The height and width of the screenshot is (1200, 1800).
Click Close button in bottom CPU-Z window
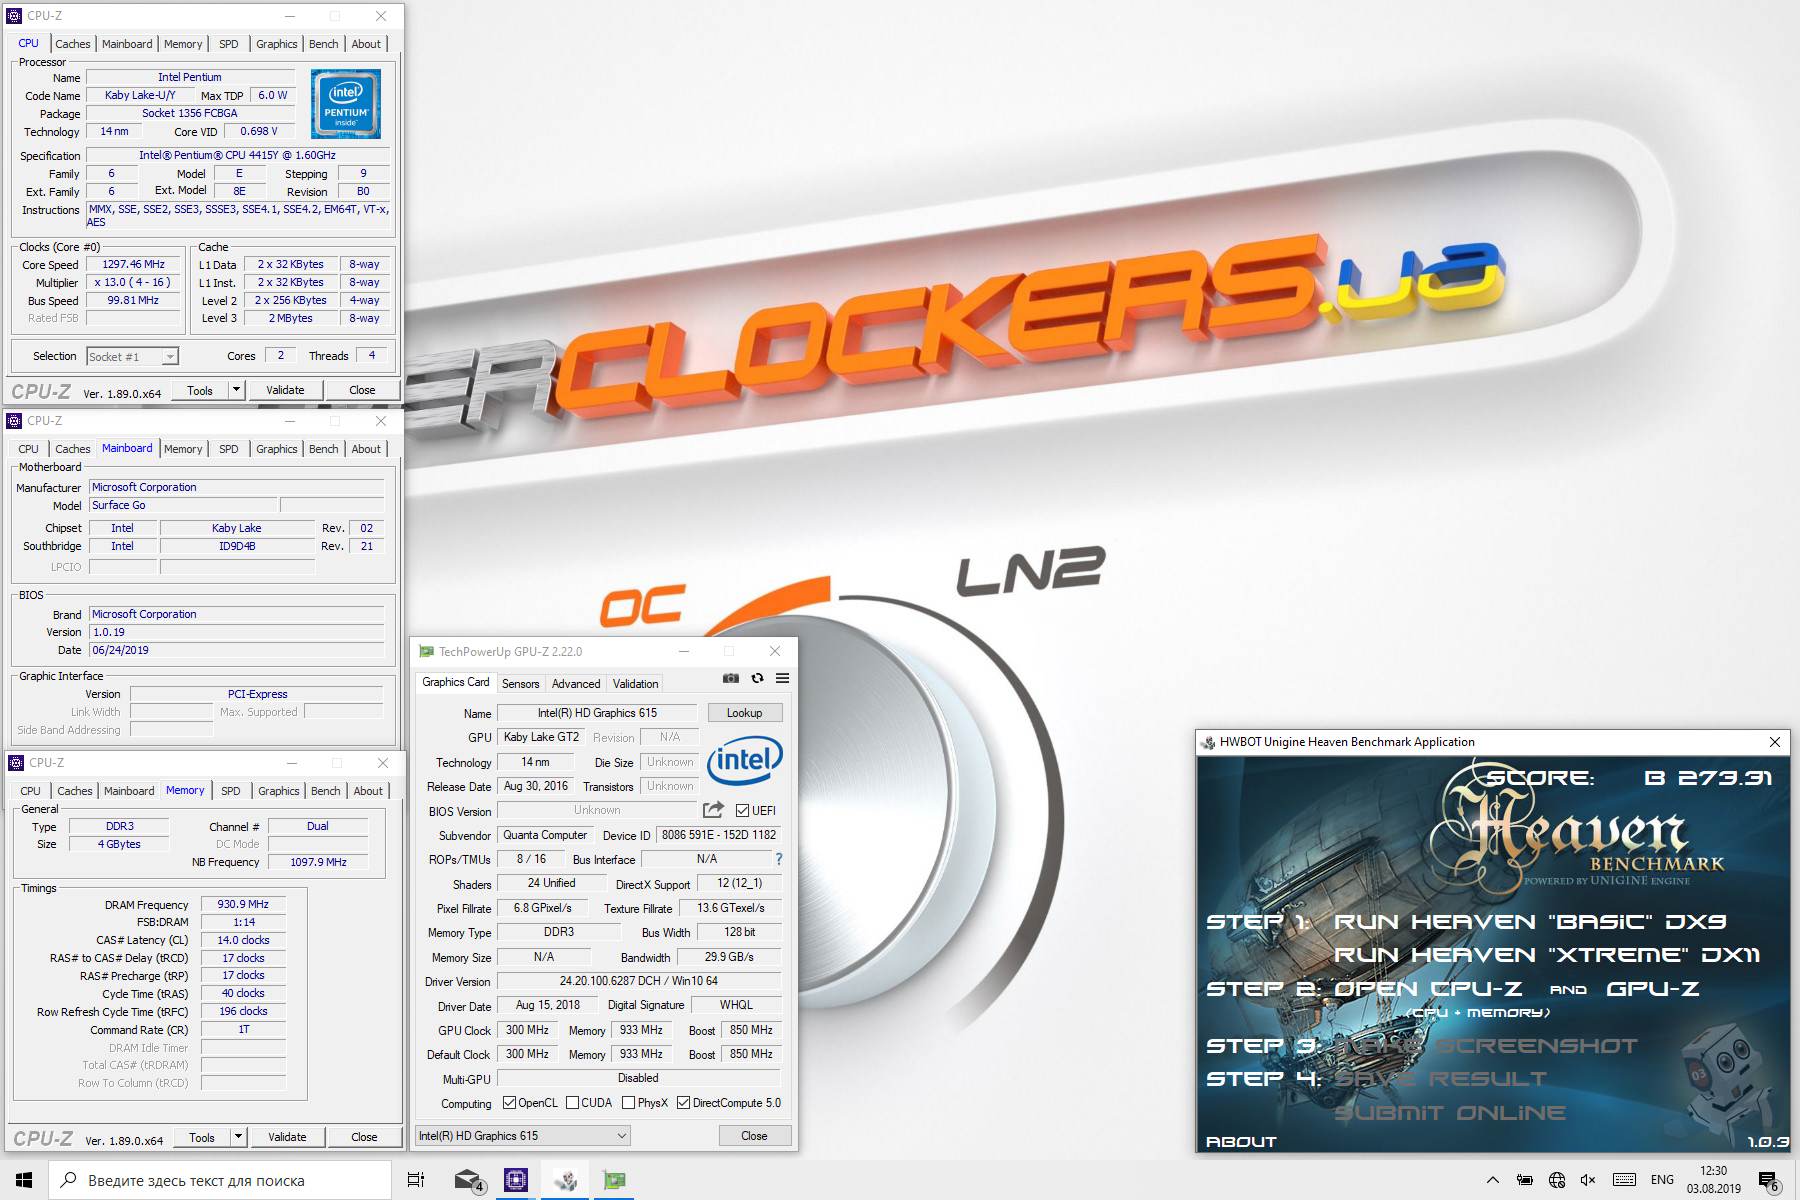(x=364, y=1137)
